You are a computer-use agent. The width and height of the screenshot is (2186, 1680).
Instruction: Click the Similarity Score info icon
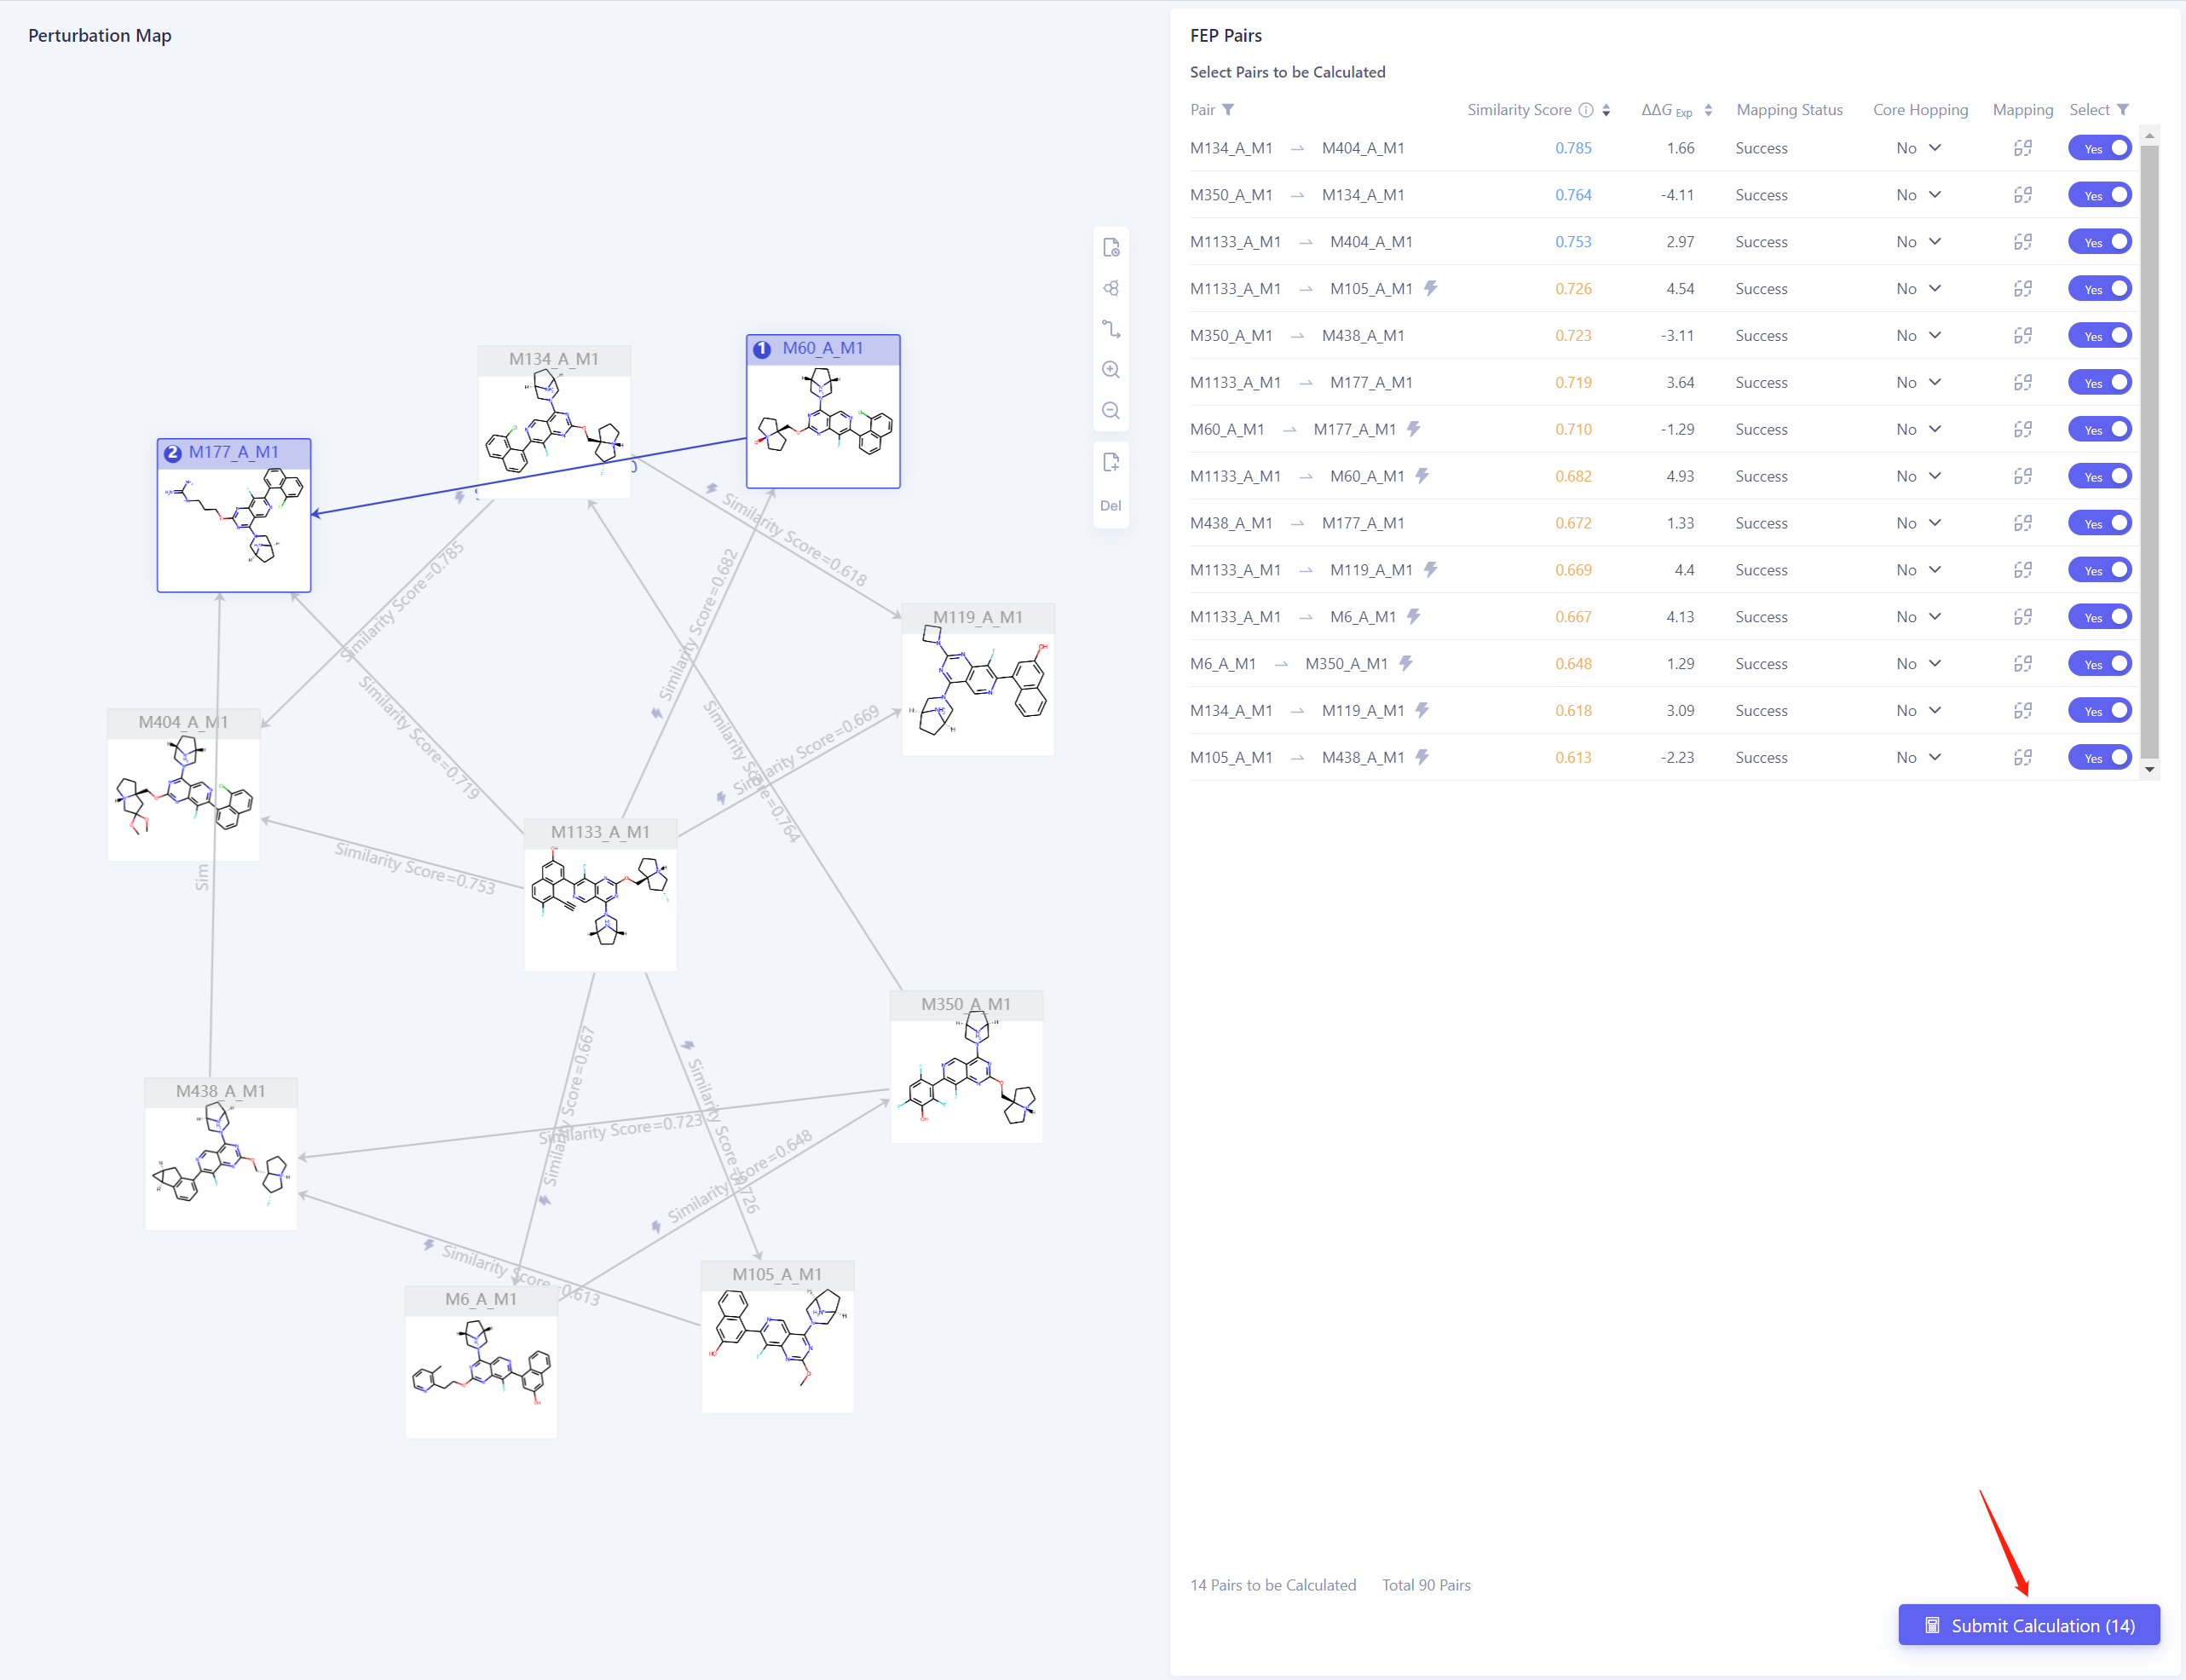(x=1585, y=110)
